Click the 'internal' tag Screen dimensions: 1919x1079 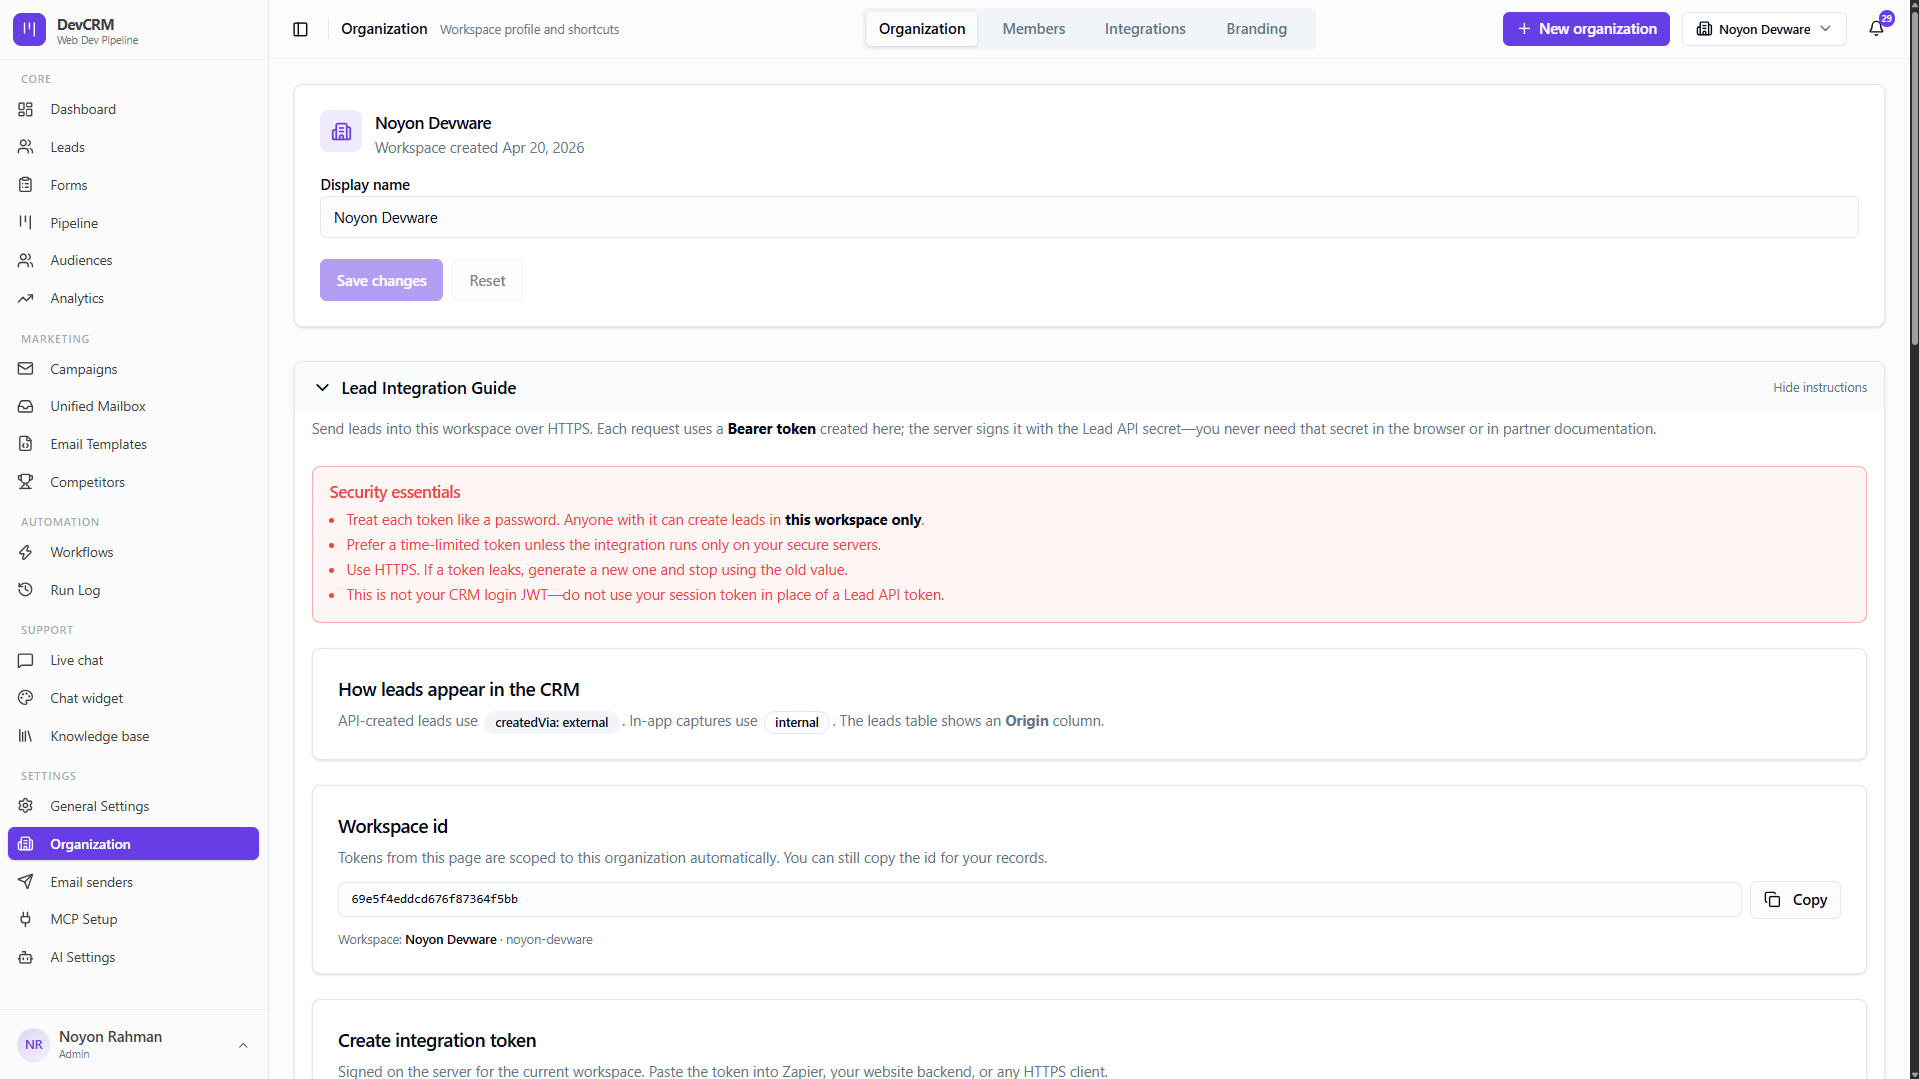click(796, 722)
